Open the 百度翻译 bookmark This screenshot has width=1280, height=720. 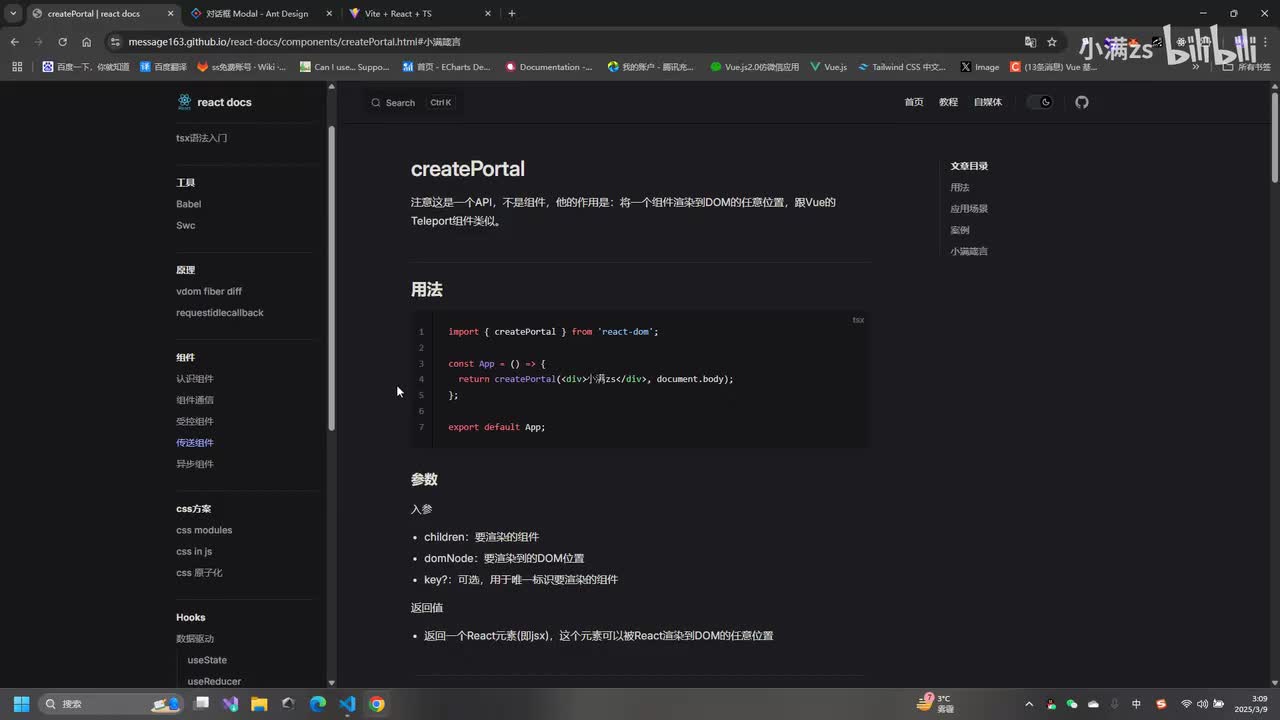(163, 67)
